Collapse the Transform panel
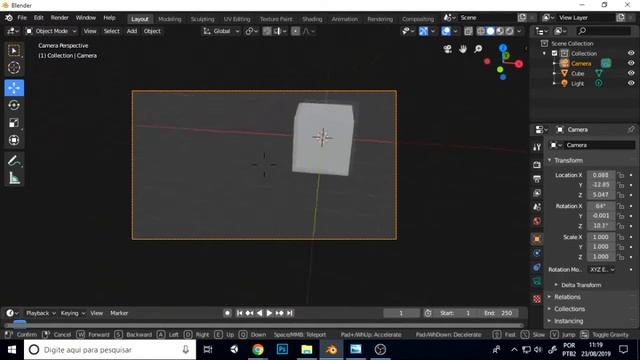This screenshot has height=360, width=640. [x=568, y=160]
